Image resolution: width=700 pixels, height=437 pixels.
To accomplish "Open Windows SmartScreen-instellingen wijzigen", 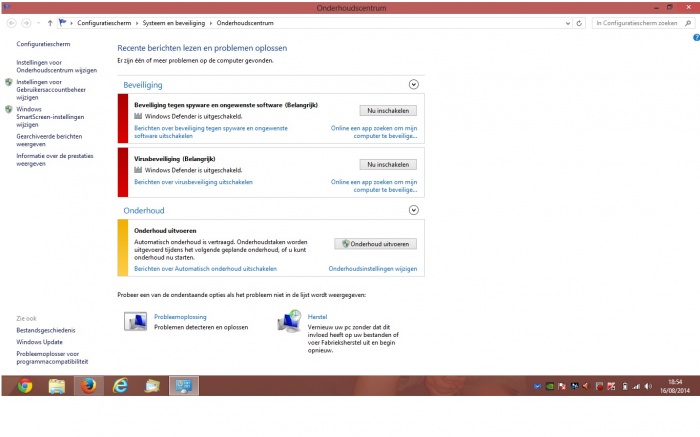I will (50, 117).
